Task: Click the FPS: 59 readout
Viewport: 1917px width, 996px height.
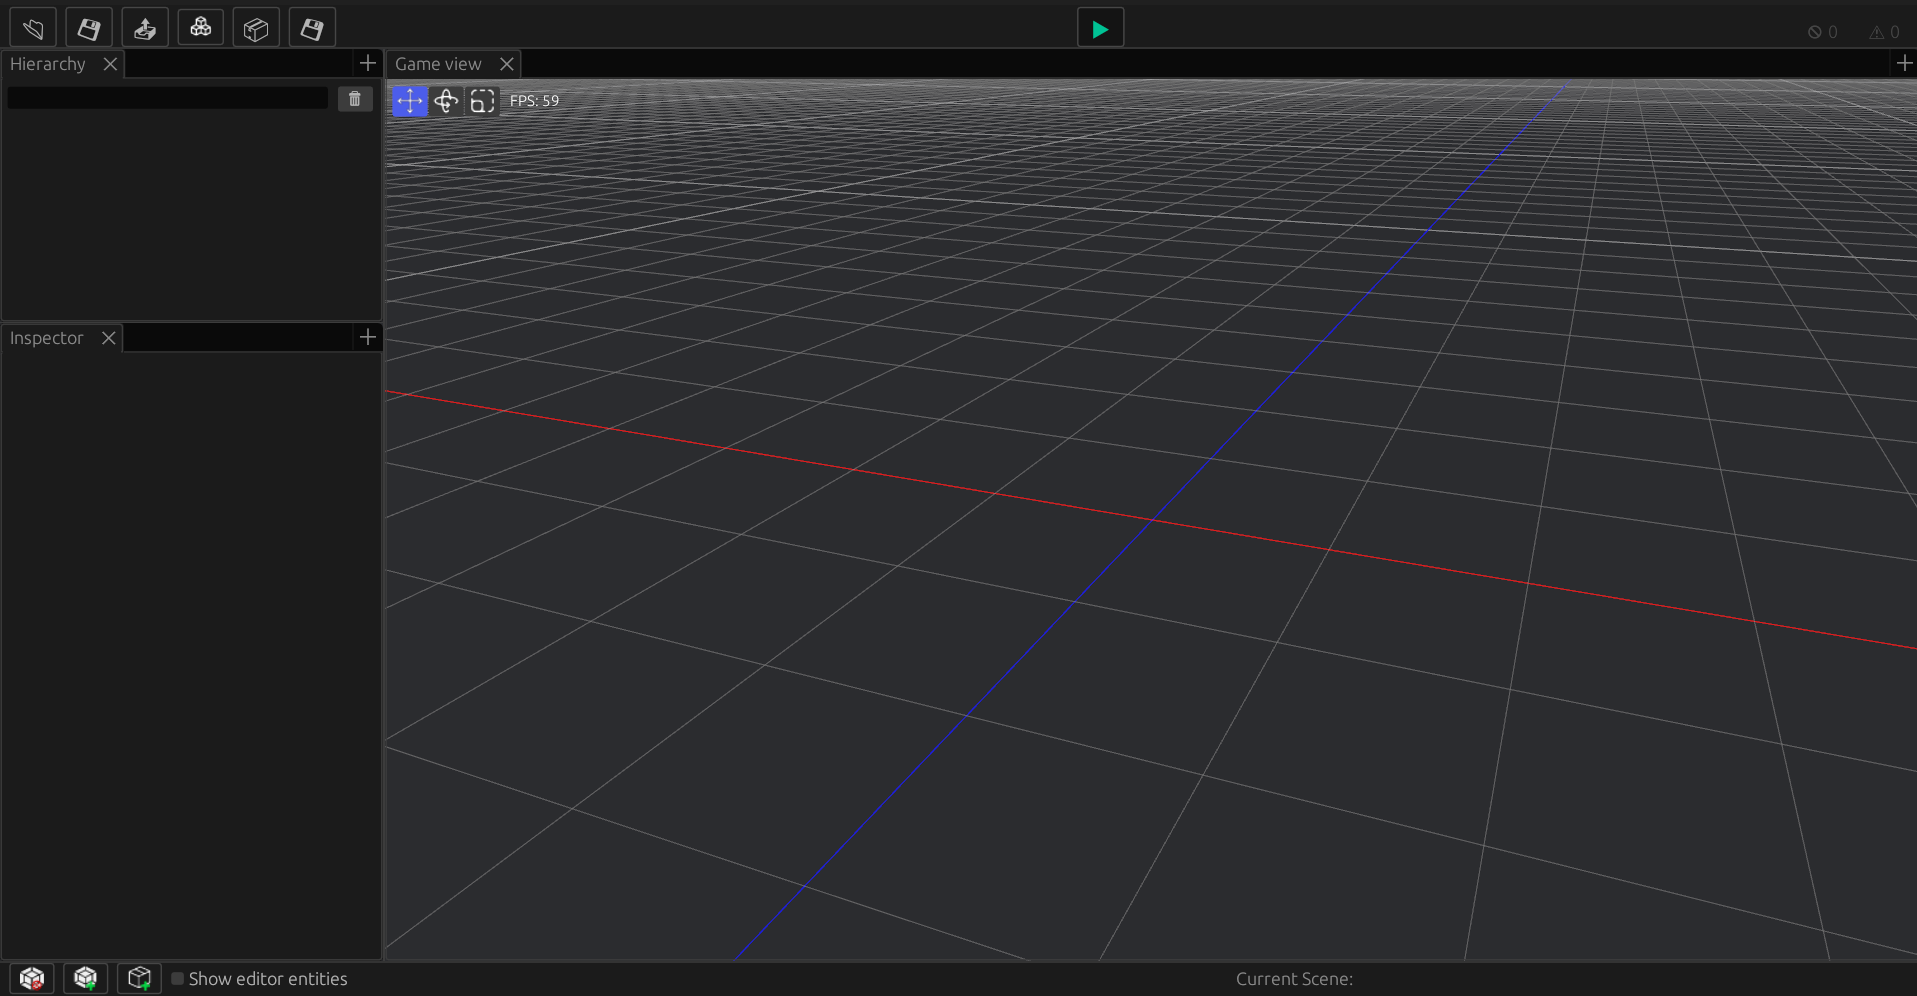Action: click(535, 101)
